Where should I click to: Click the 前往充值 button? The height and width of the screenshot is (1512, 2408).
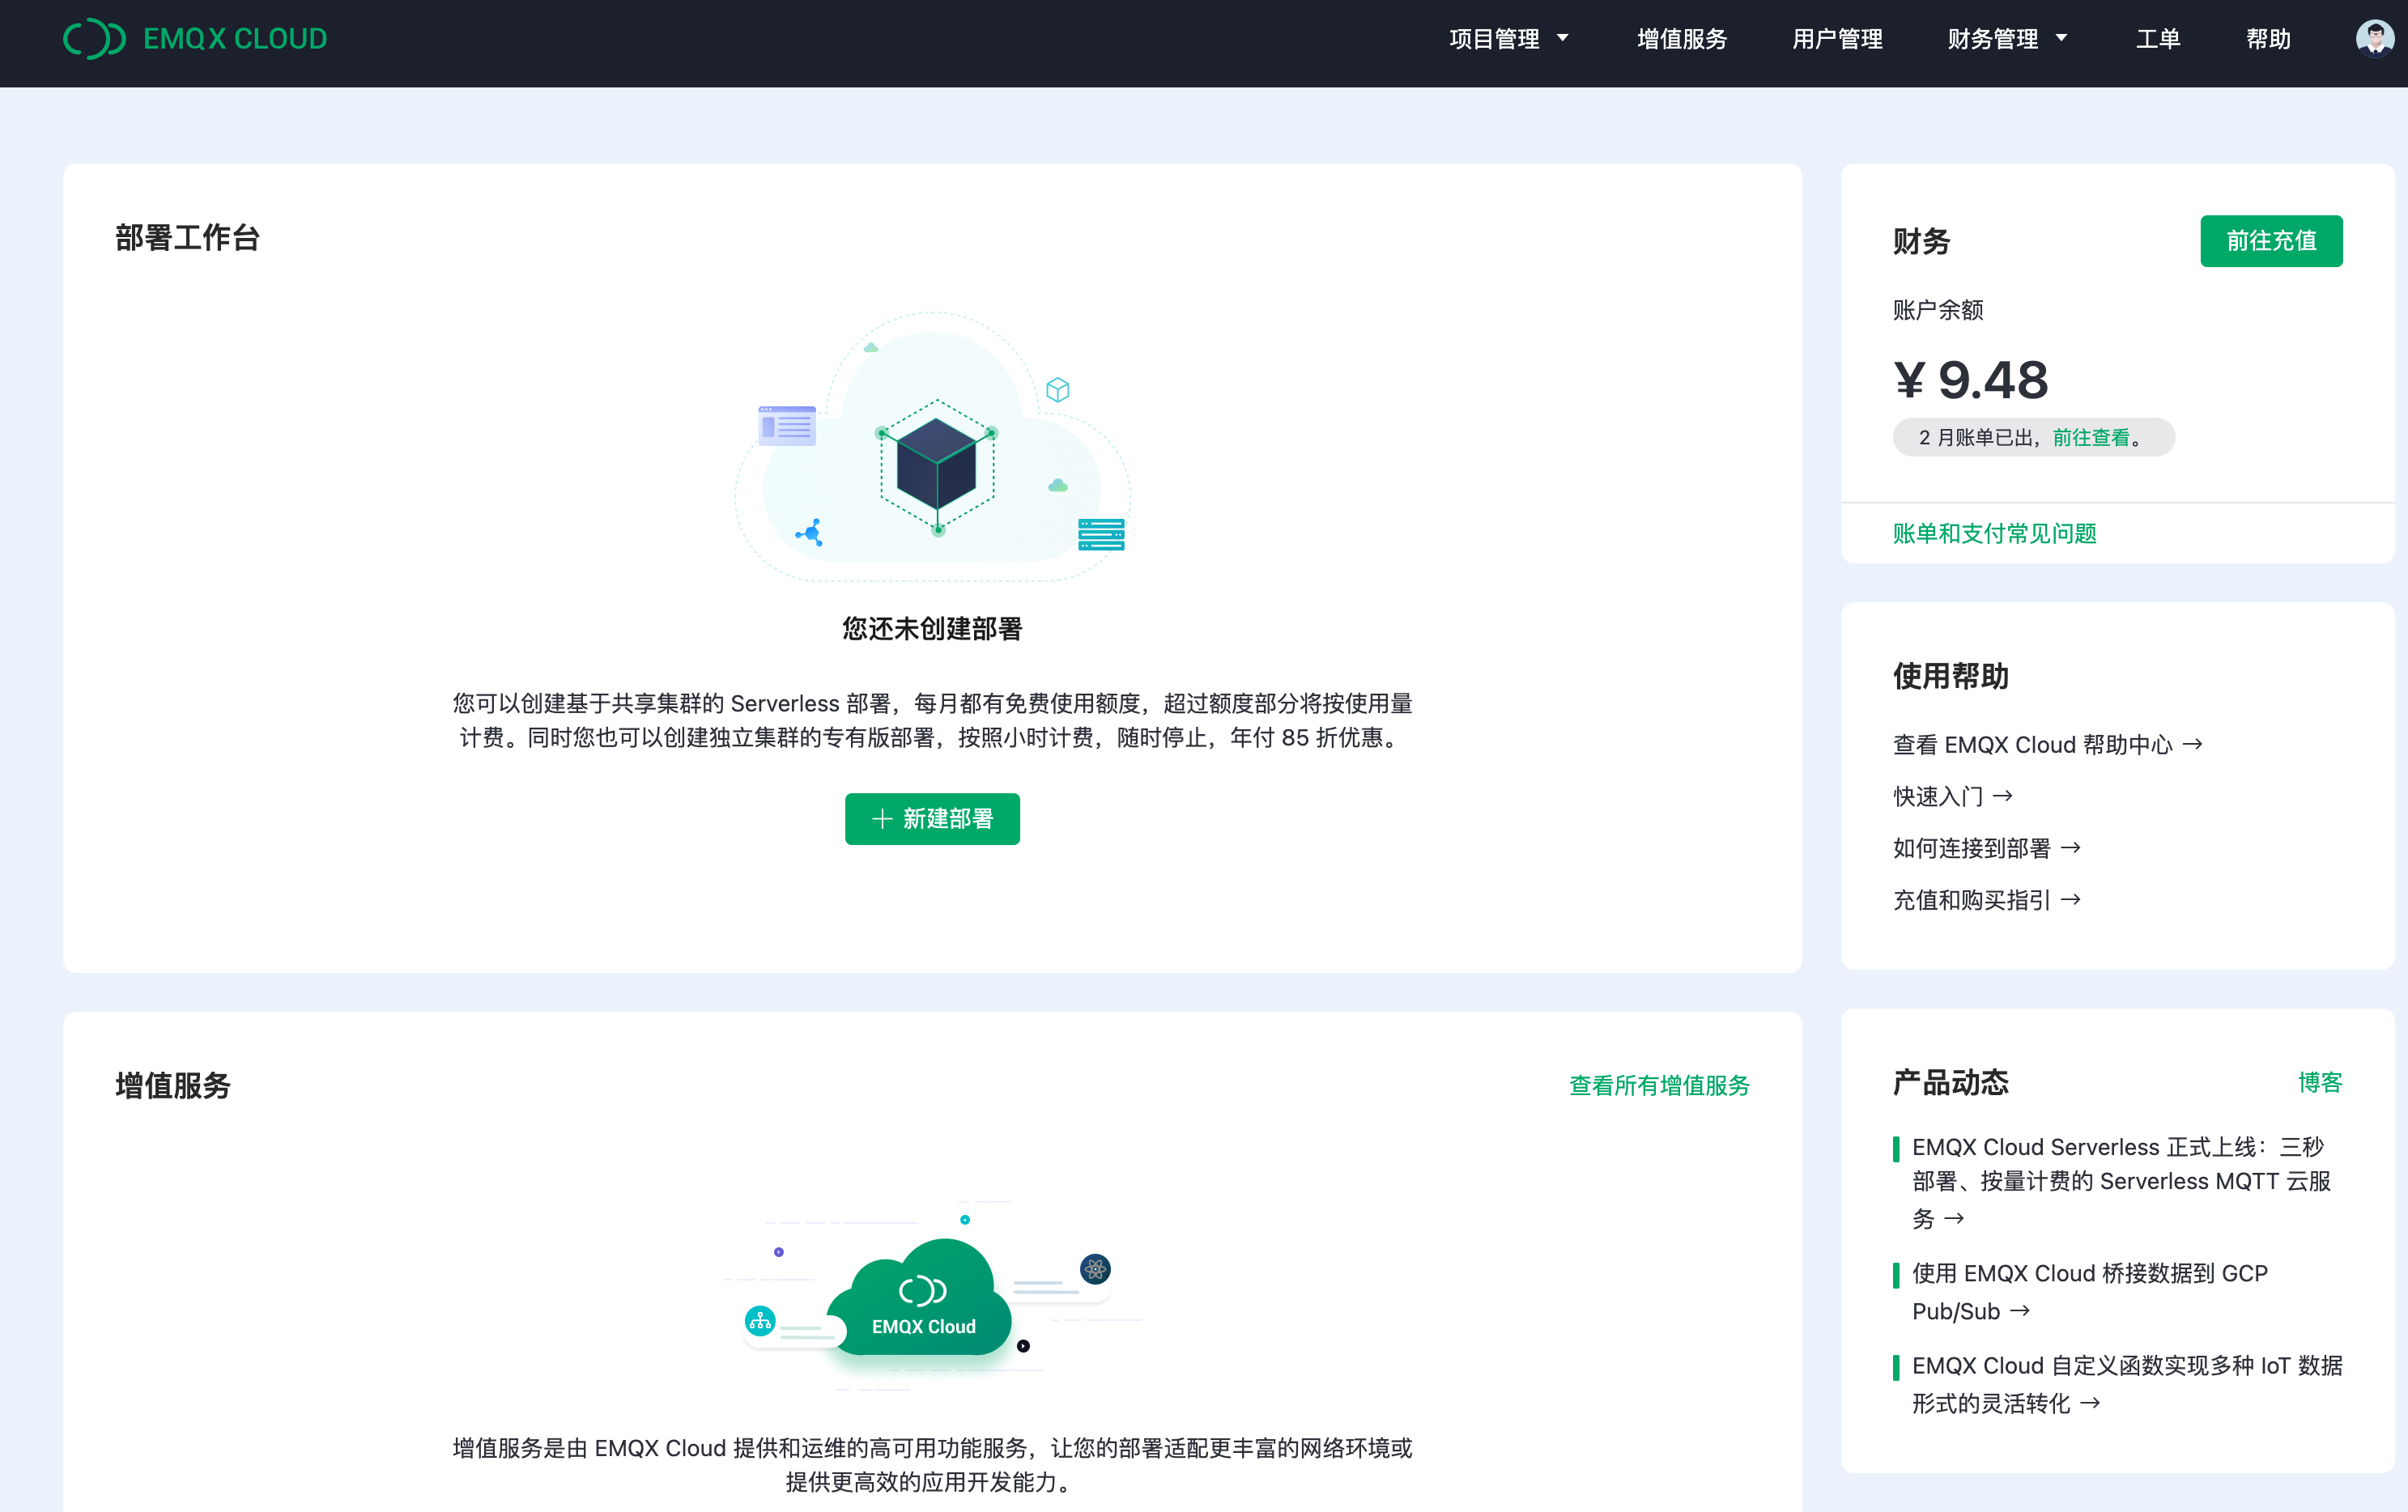pos(2271,240)
